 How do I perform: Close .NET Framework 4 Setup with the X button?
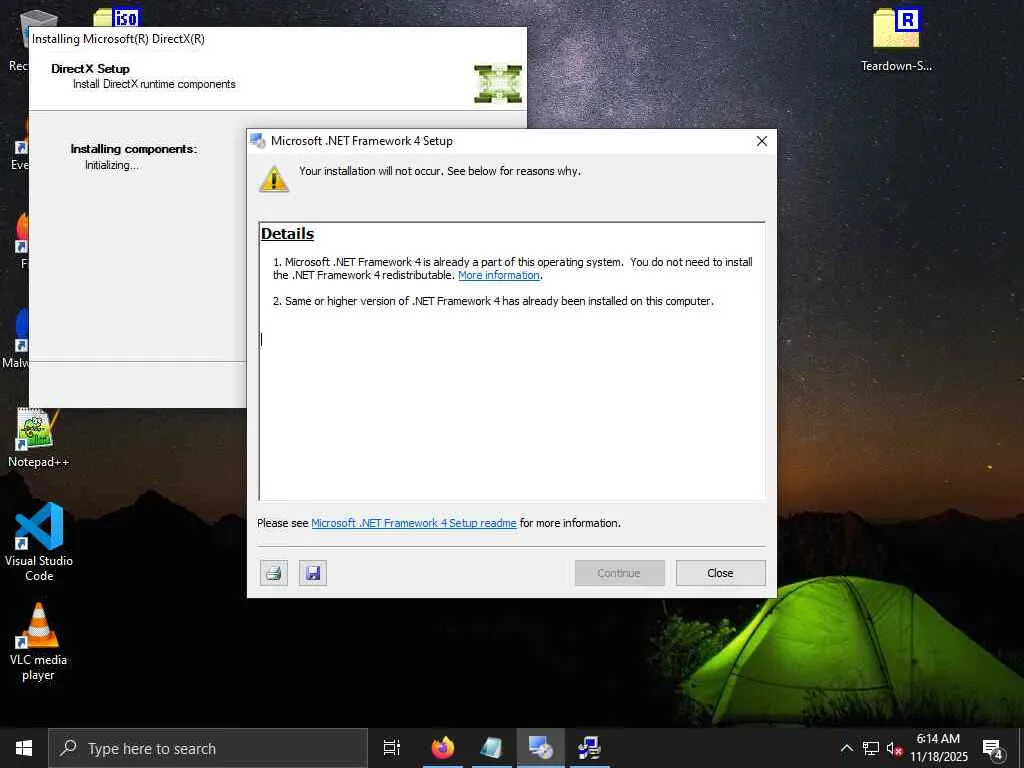(761, 141)
